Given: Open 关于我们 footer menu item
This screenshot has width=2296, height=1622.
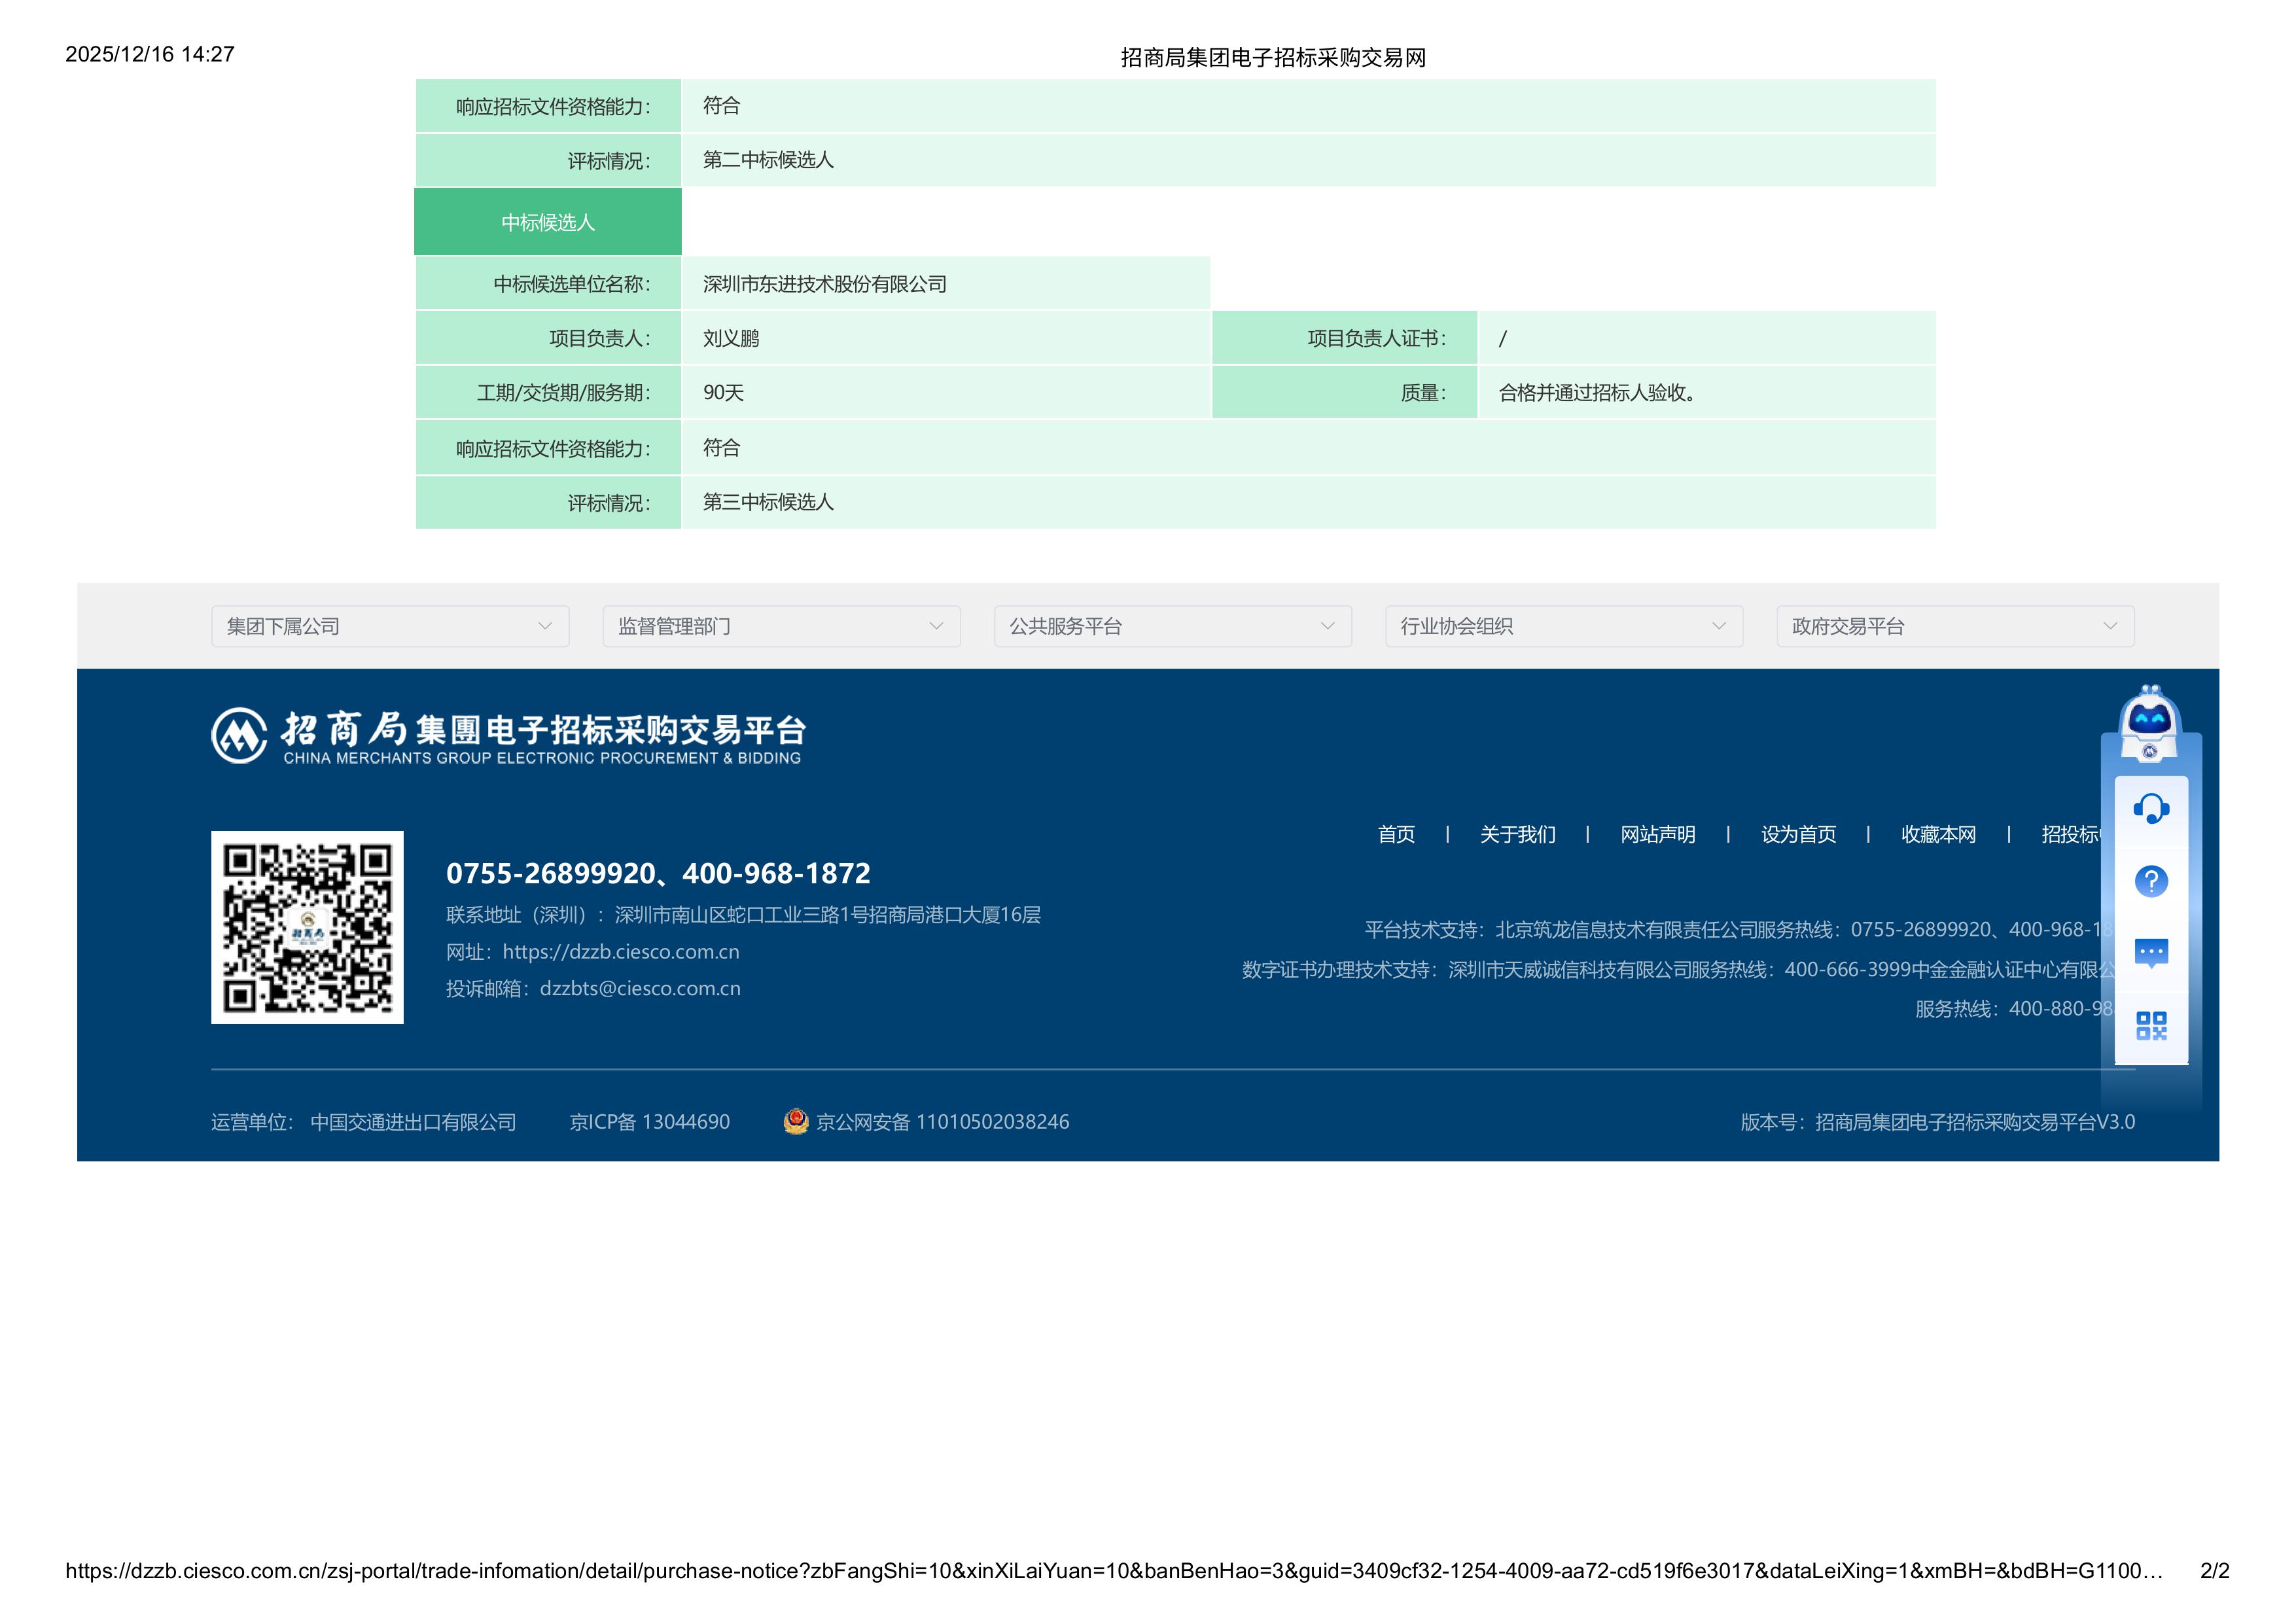Looking at the screenshot, I should click(1517, 834).
